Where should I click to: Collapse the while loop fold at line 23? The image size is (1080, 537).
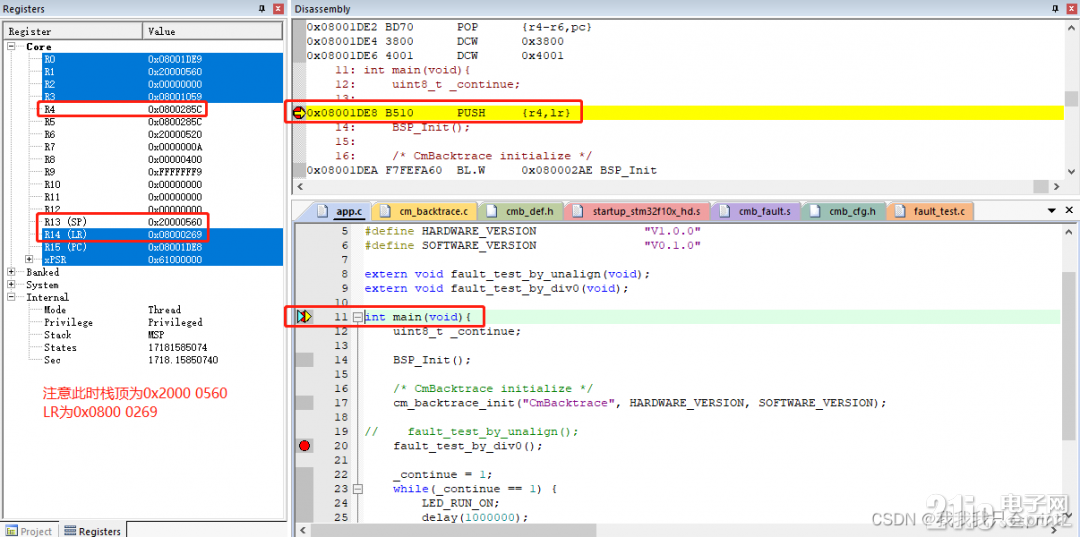coord(357,489)
